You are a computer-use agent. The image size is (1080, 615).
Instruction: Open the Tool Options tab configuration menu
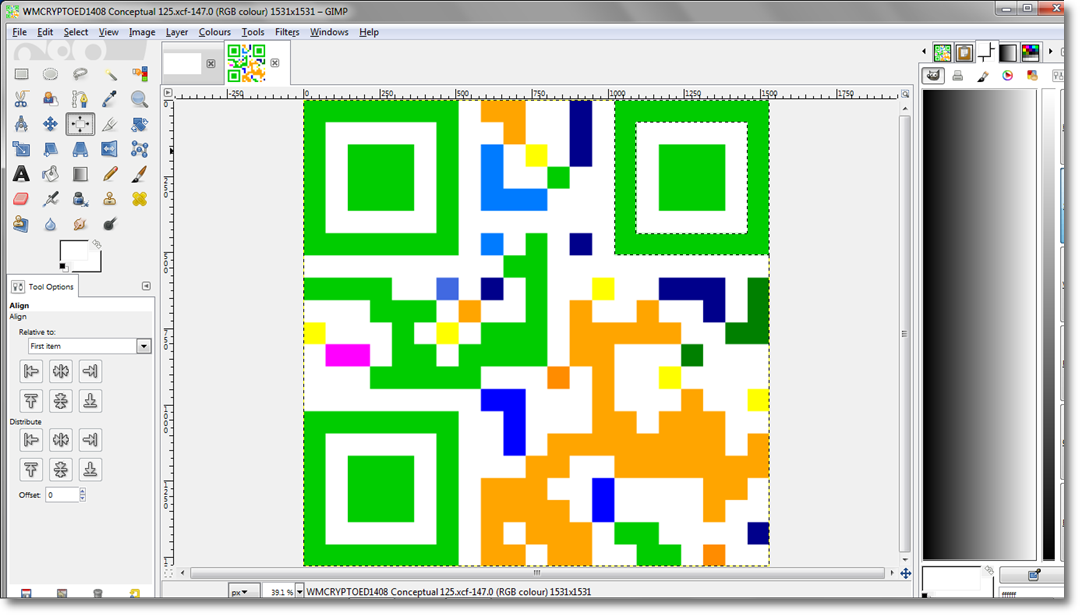point(146,286)
